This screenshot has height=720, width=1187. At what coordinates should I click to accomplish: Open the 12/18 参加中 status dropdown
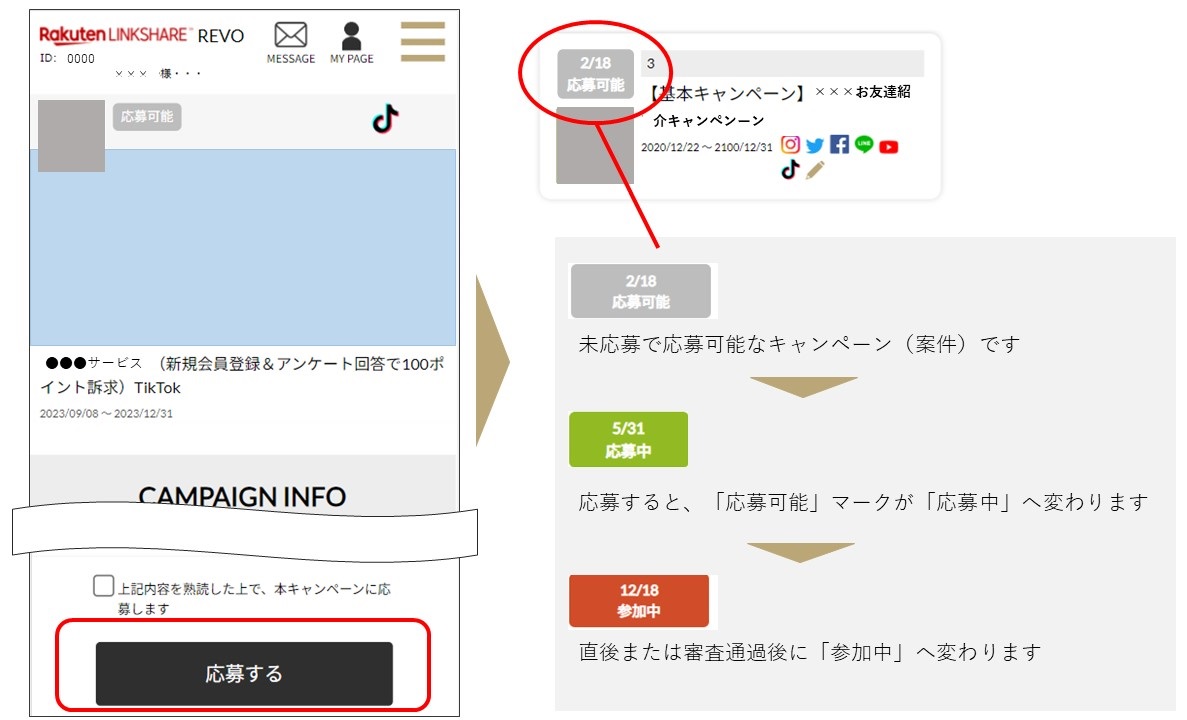[x=638, y=600]
